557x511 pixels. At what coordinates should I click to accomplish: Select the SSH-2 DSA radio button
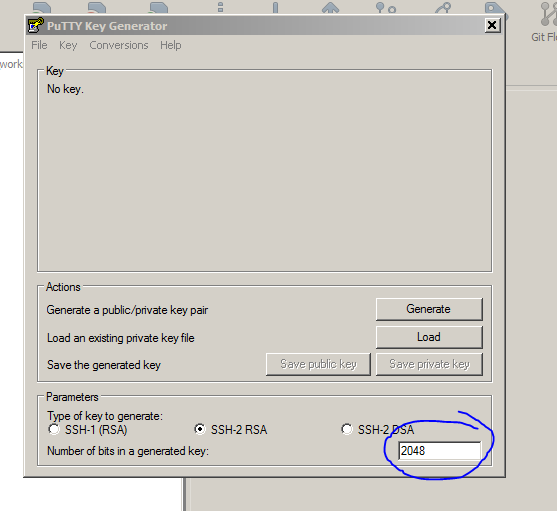[x=347, y=429]
